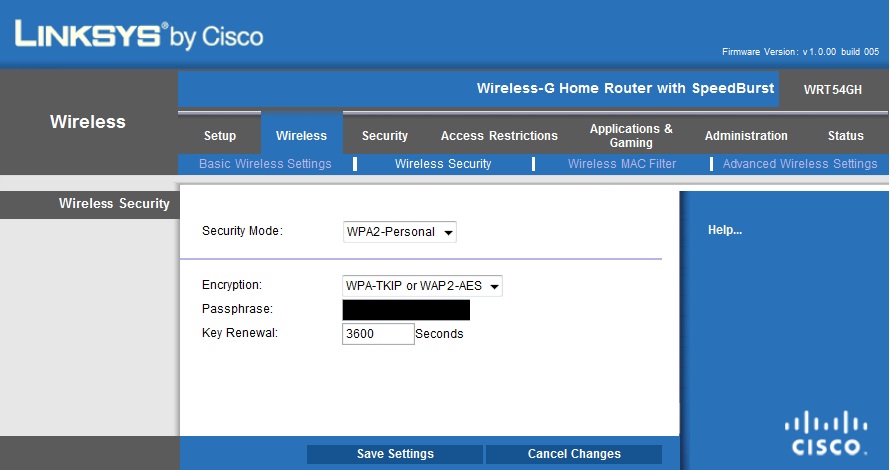
Task: Open Wireless MAC Filter page
Action: 622,164
